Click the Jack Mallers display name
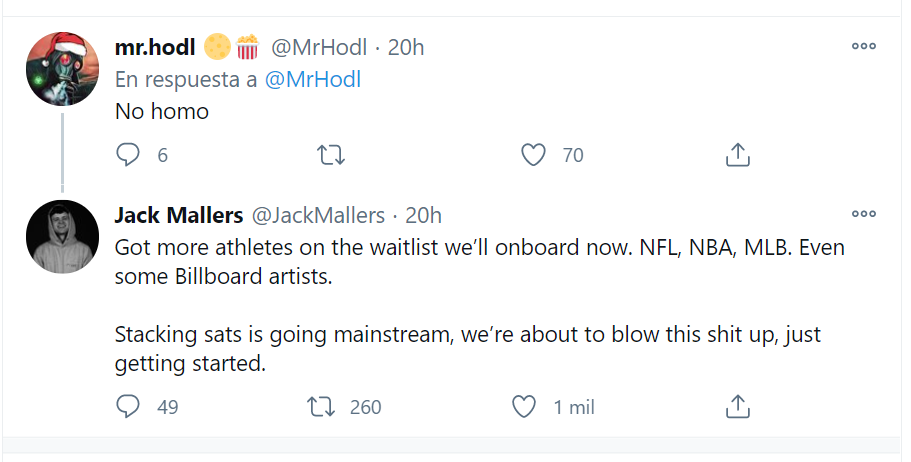This screenshot has width=911, height=462. tap(179, 215)
